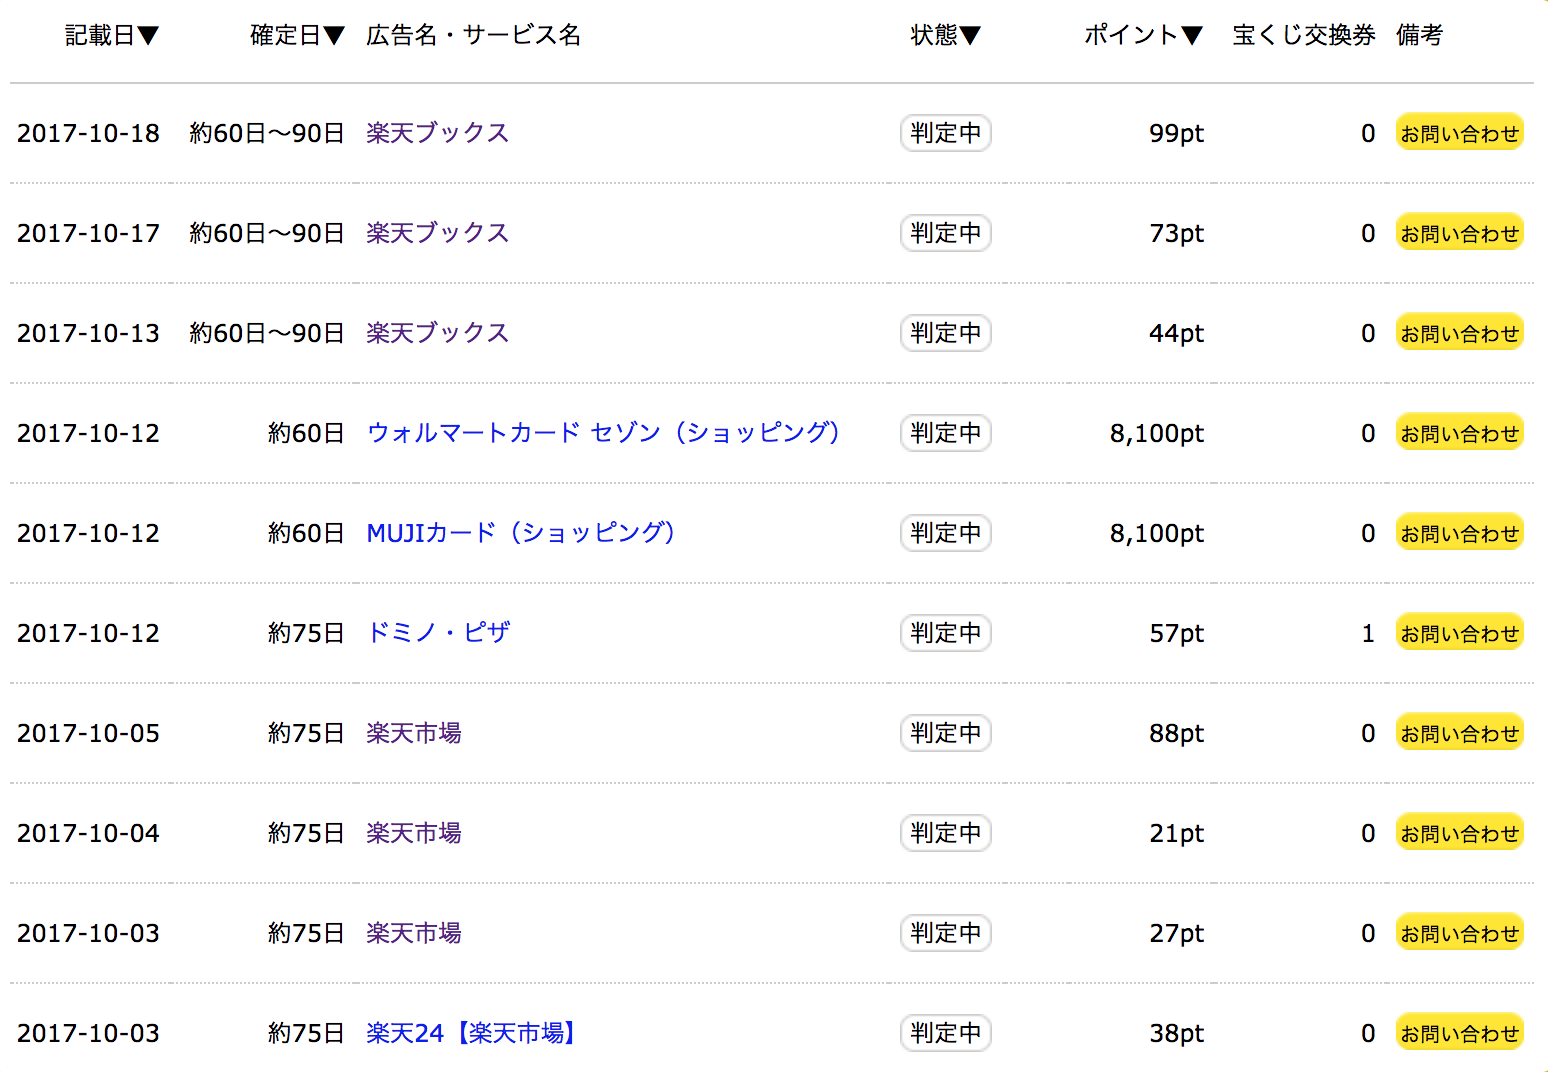Click 判定中 status badge for ドミノ・ピザ
This screenshot has width=1548, height=1072.
tap(945, 633)
